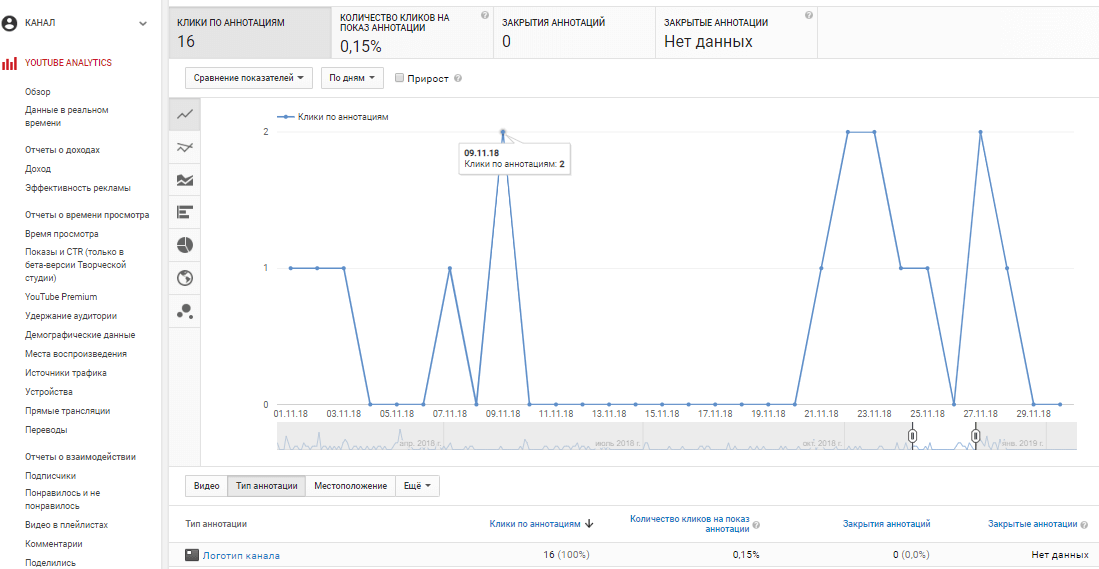1099x569 pixels.
Task: Switch to the multi-line chart icon
Action: (185, 148)
